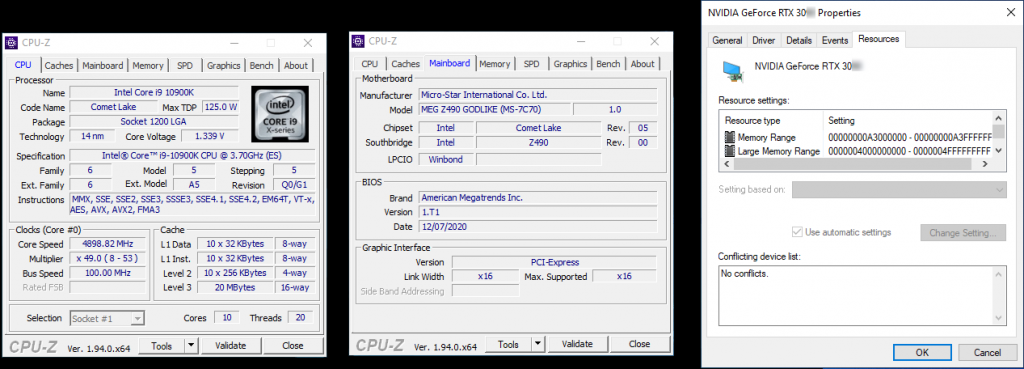Close the CPU-Z Mainboard window with X
The image size is (1024, 369).
coord(654,41)
